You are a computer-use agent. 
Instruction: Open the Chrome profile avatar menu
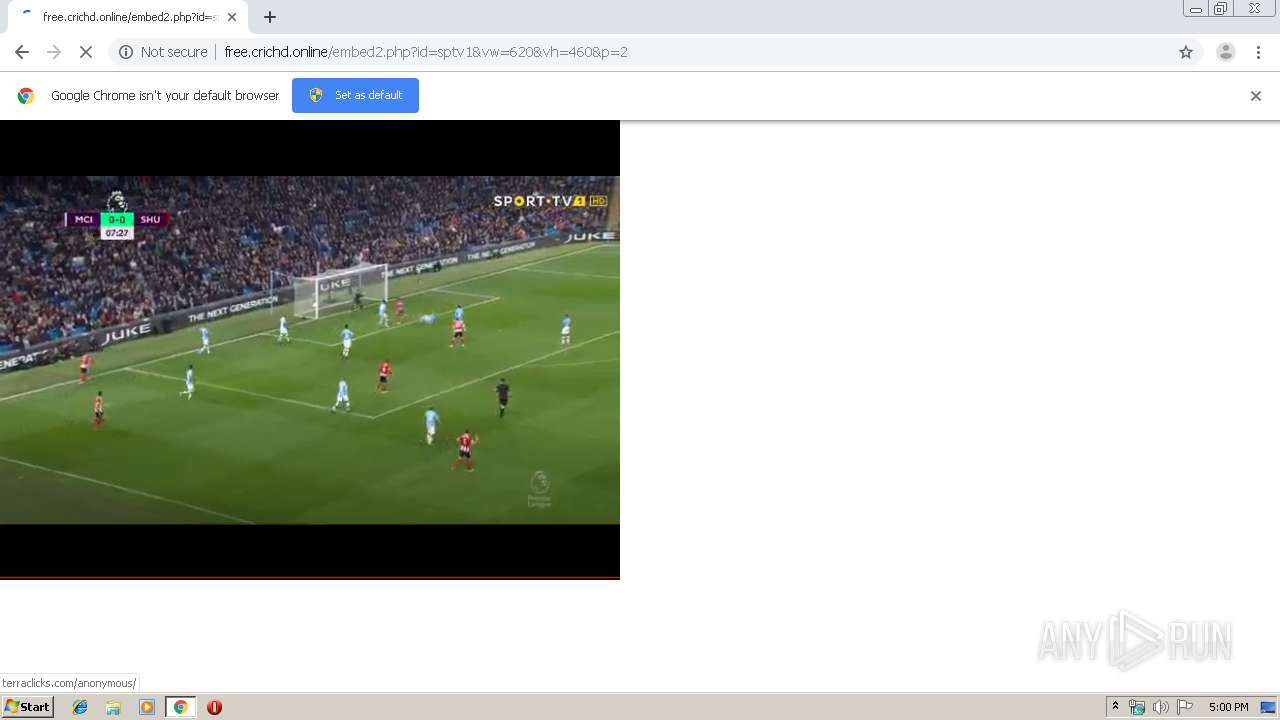click(x=1225, y=52)
